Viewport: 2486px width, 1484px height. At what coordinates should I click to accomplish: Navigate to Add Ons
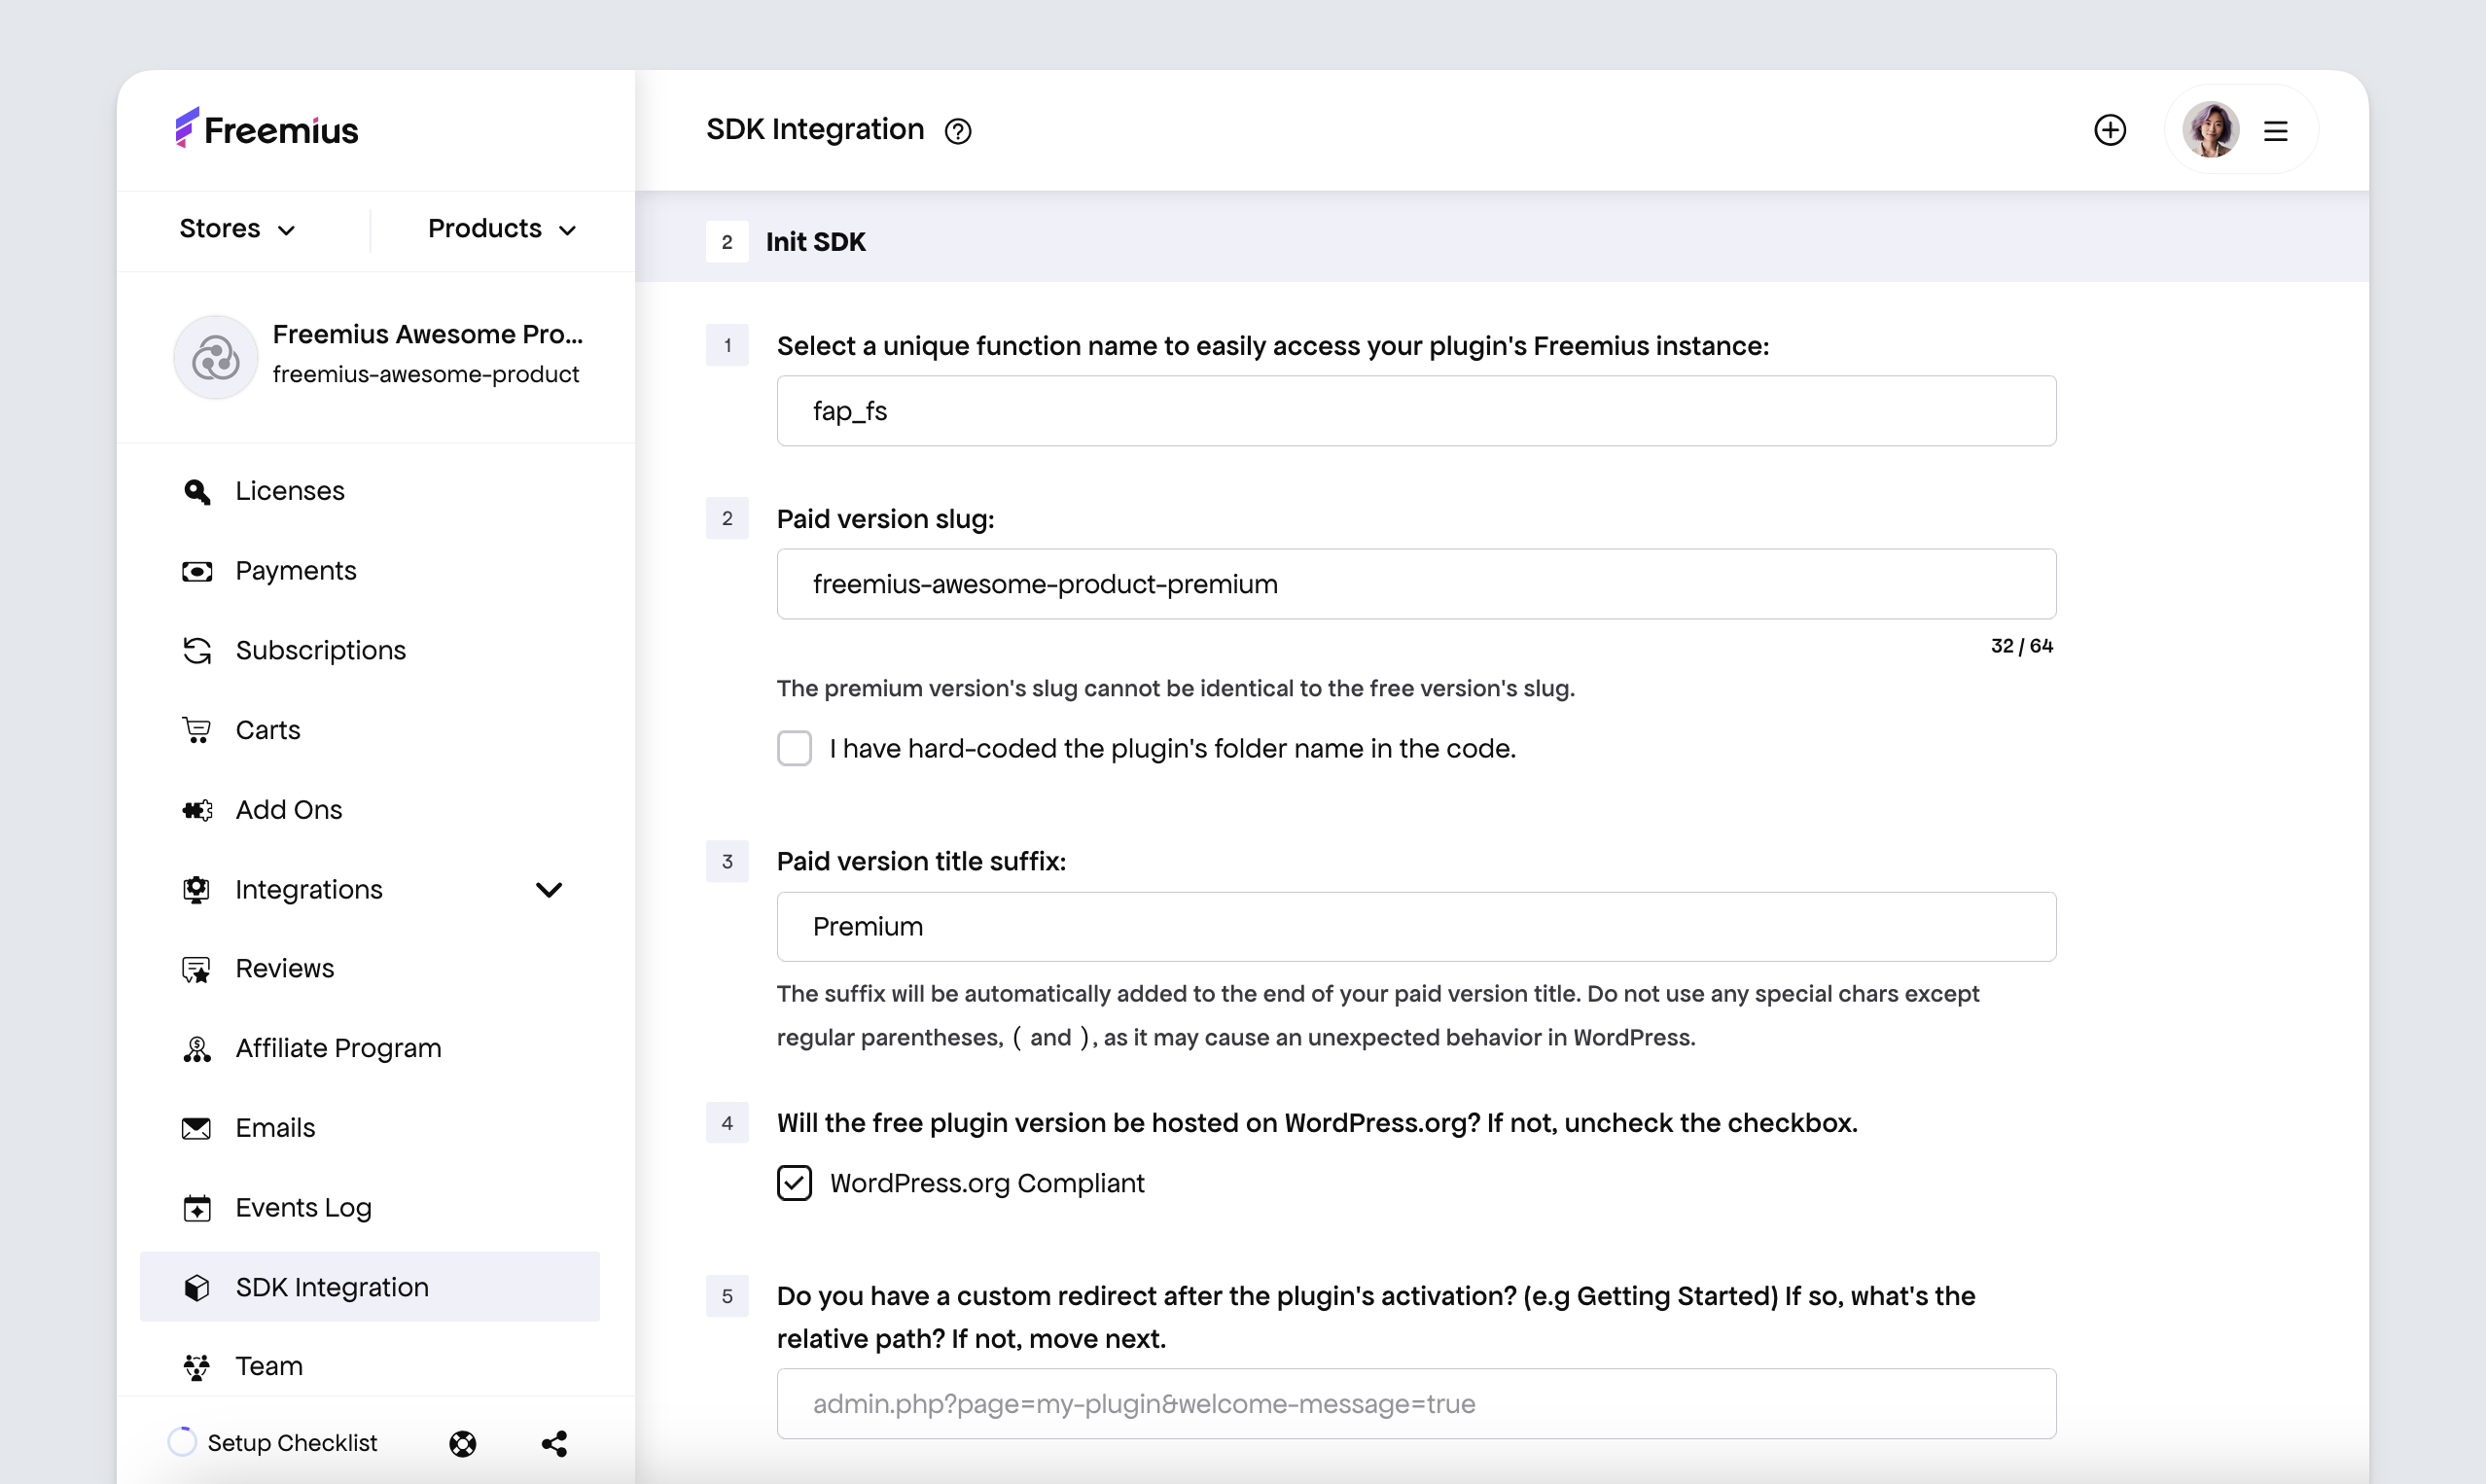(289, 810)
